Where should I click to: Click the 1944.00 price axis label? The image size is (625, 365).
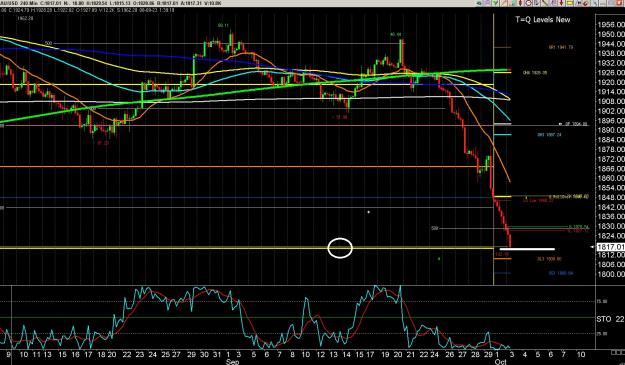[611, 44]
